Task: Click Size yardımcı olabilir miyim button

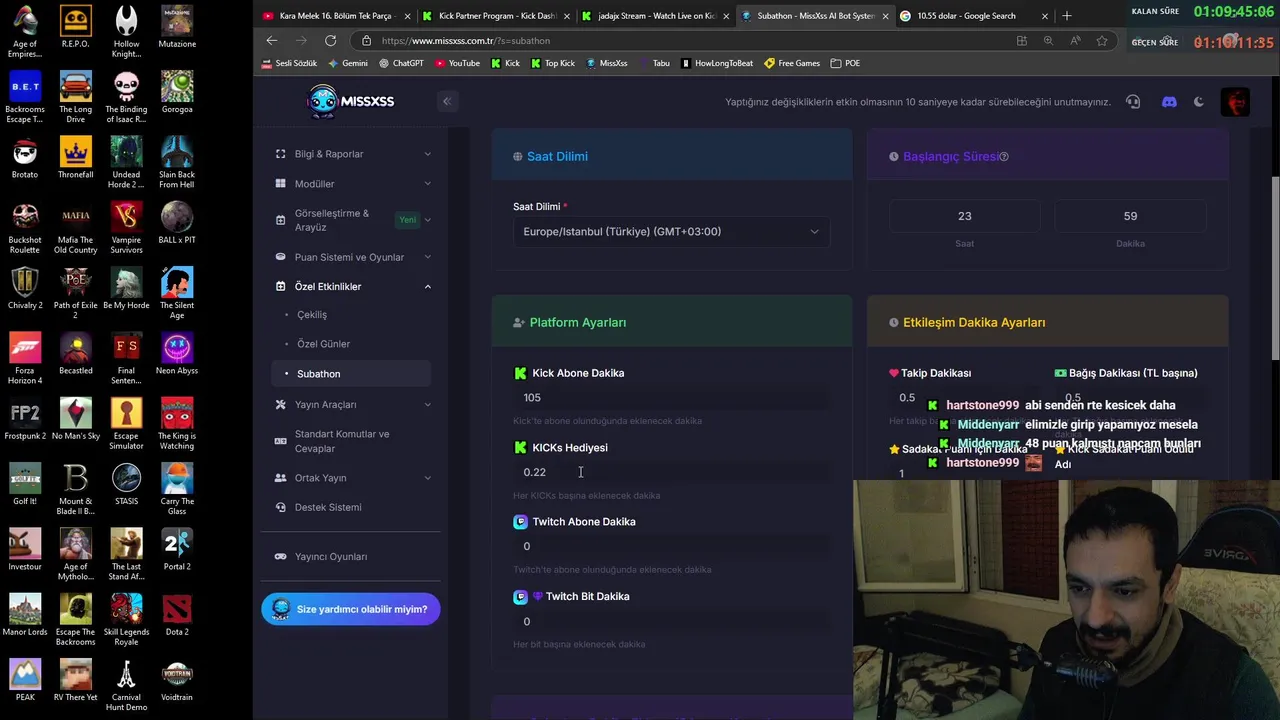Action: coord(350,609)
